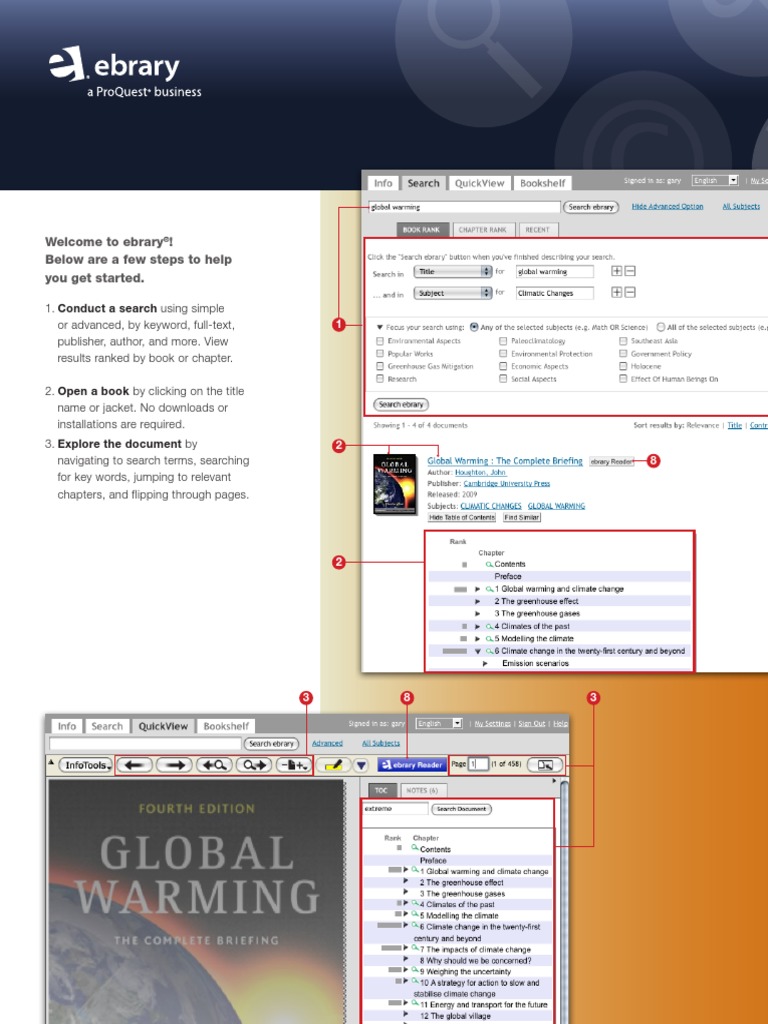Screen dimensions: 768x1024
Task: Click magnifier beside '4 Climates of the past' in results
Action: (x=489, y=626)
